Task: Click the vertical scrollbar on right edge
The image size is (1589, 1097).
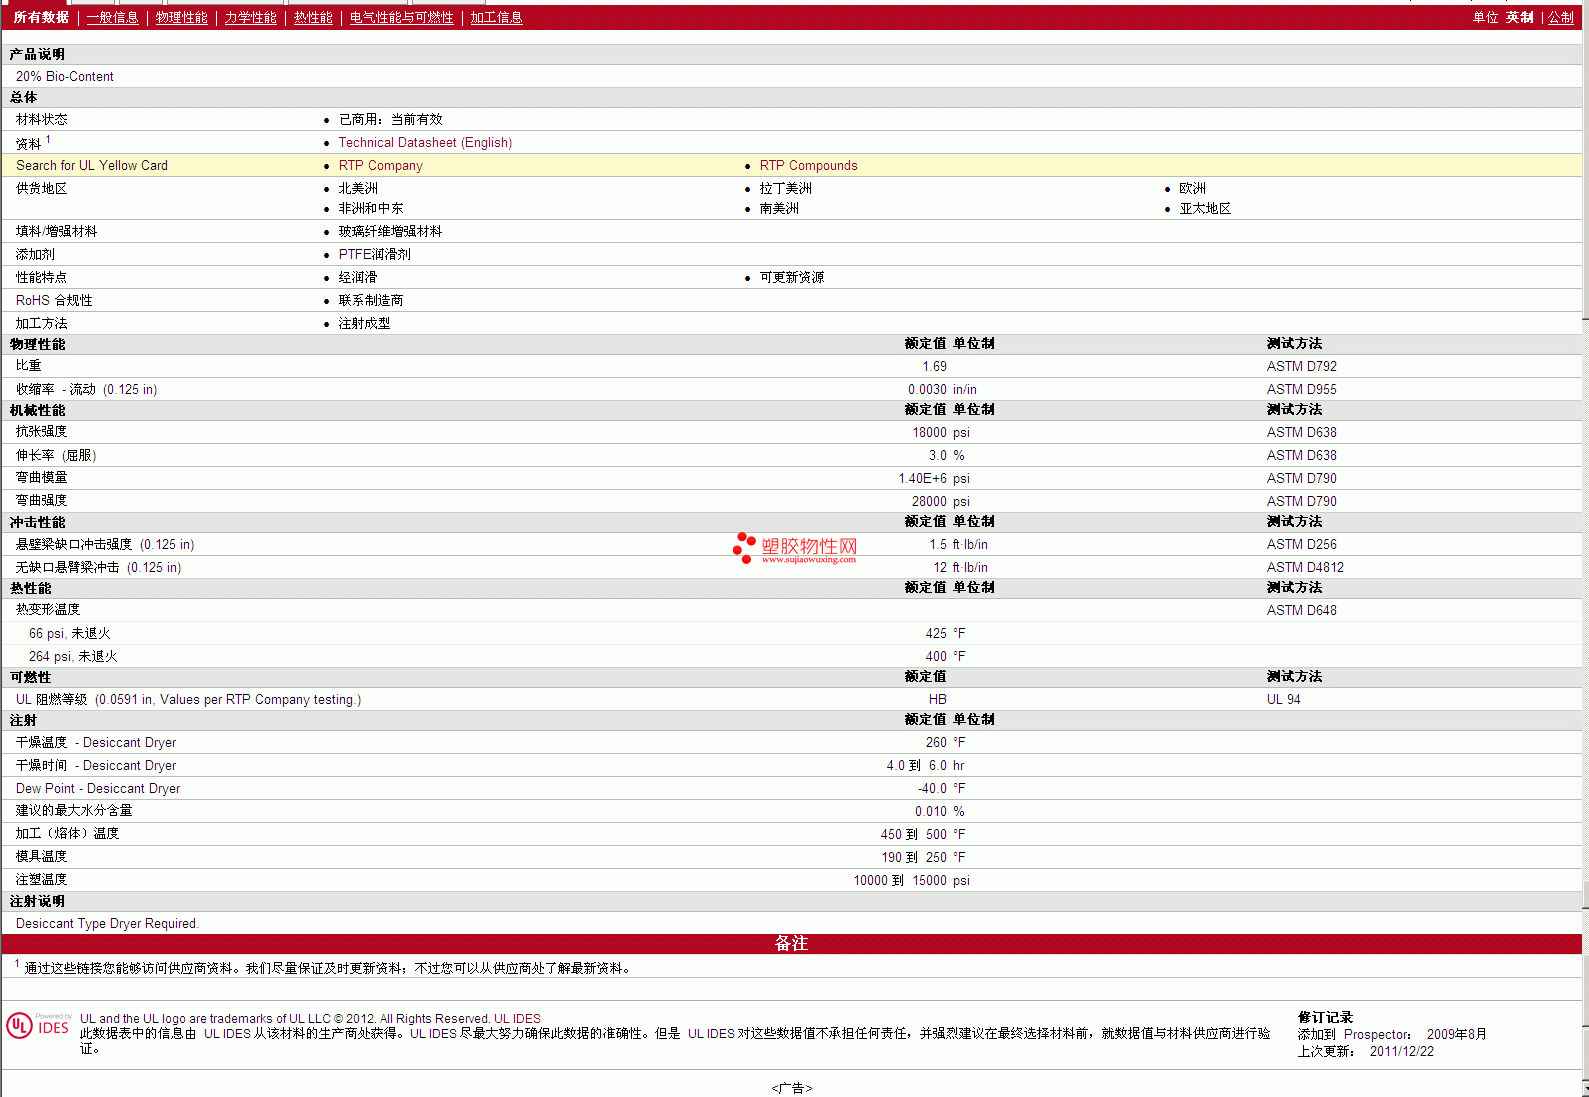Action: pyautogui.click(x=1585, y=548)
